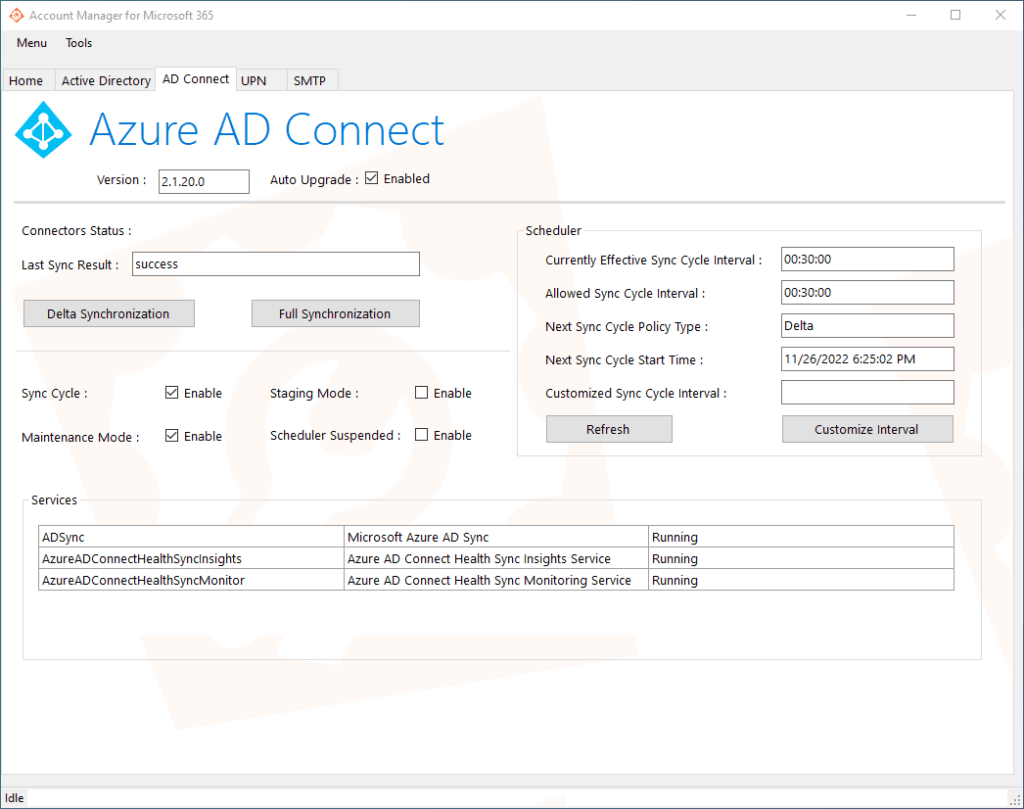This screenshot has width=1024, height=809.
Task: Click the Version field showing 2.1.20.0
Action: 204,182
